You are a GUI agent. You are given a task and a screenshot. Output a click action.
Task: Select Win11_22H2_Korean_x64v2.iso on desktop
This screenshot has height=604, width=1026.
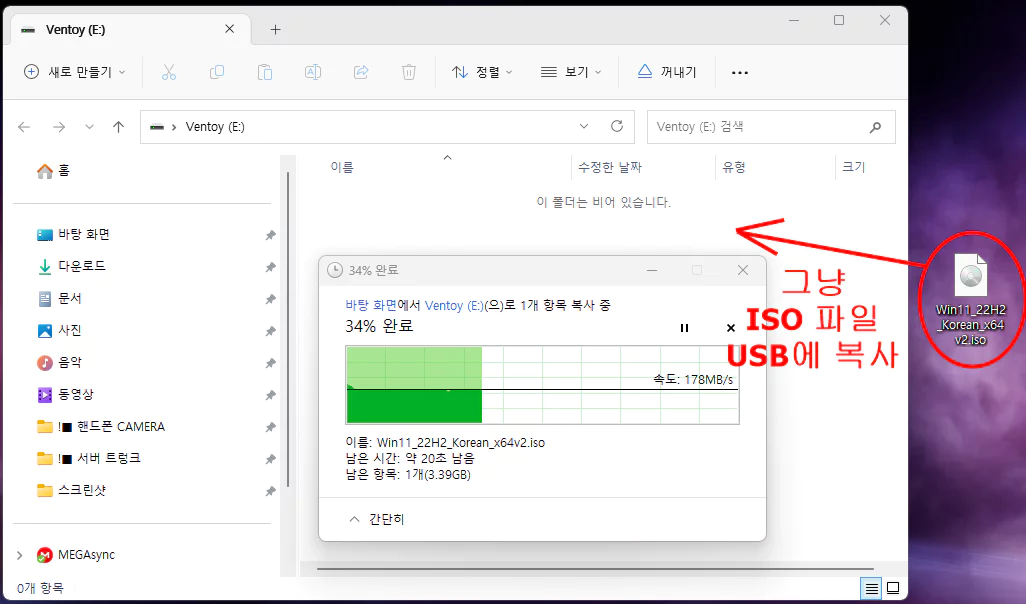970,298
